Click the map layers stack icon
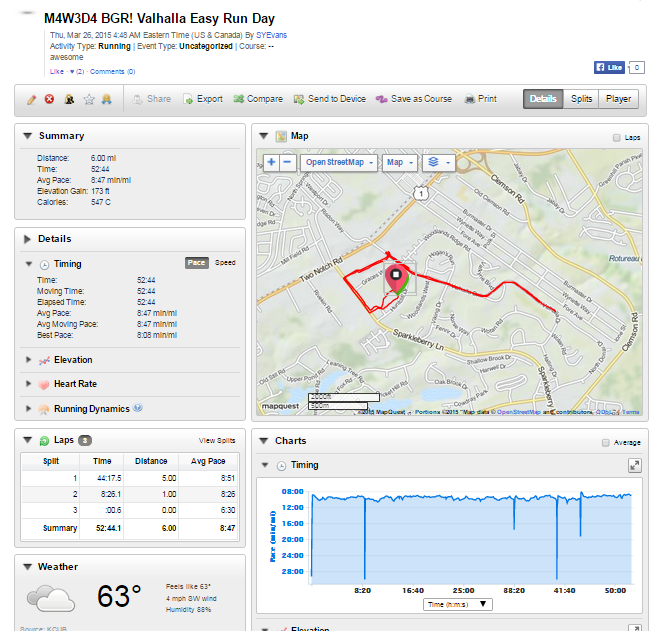The image size is (652, 631). (437, 162)
